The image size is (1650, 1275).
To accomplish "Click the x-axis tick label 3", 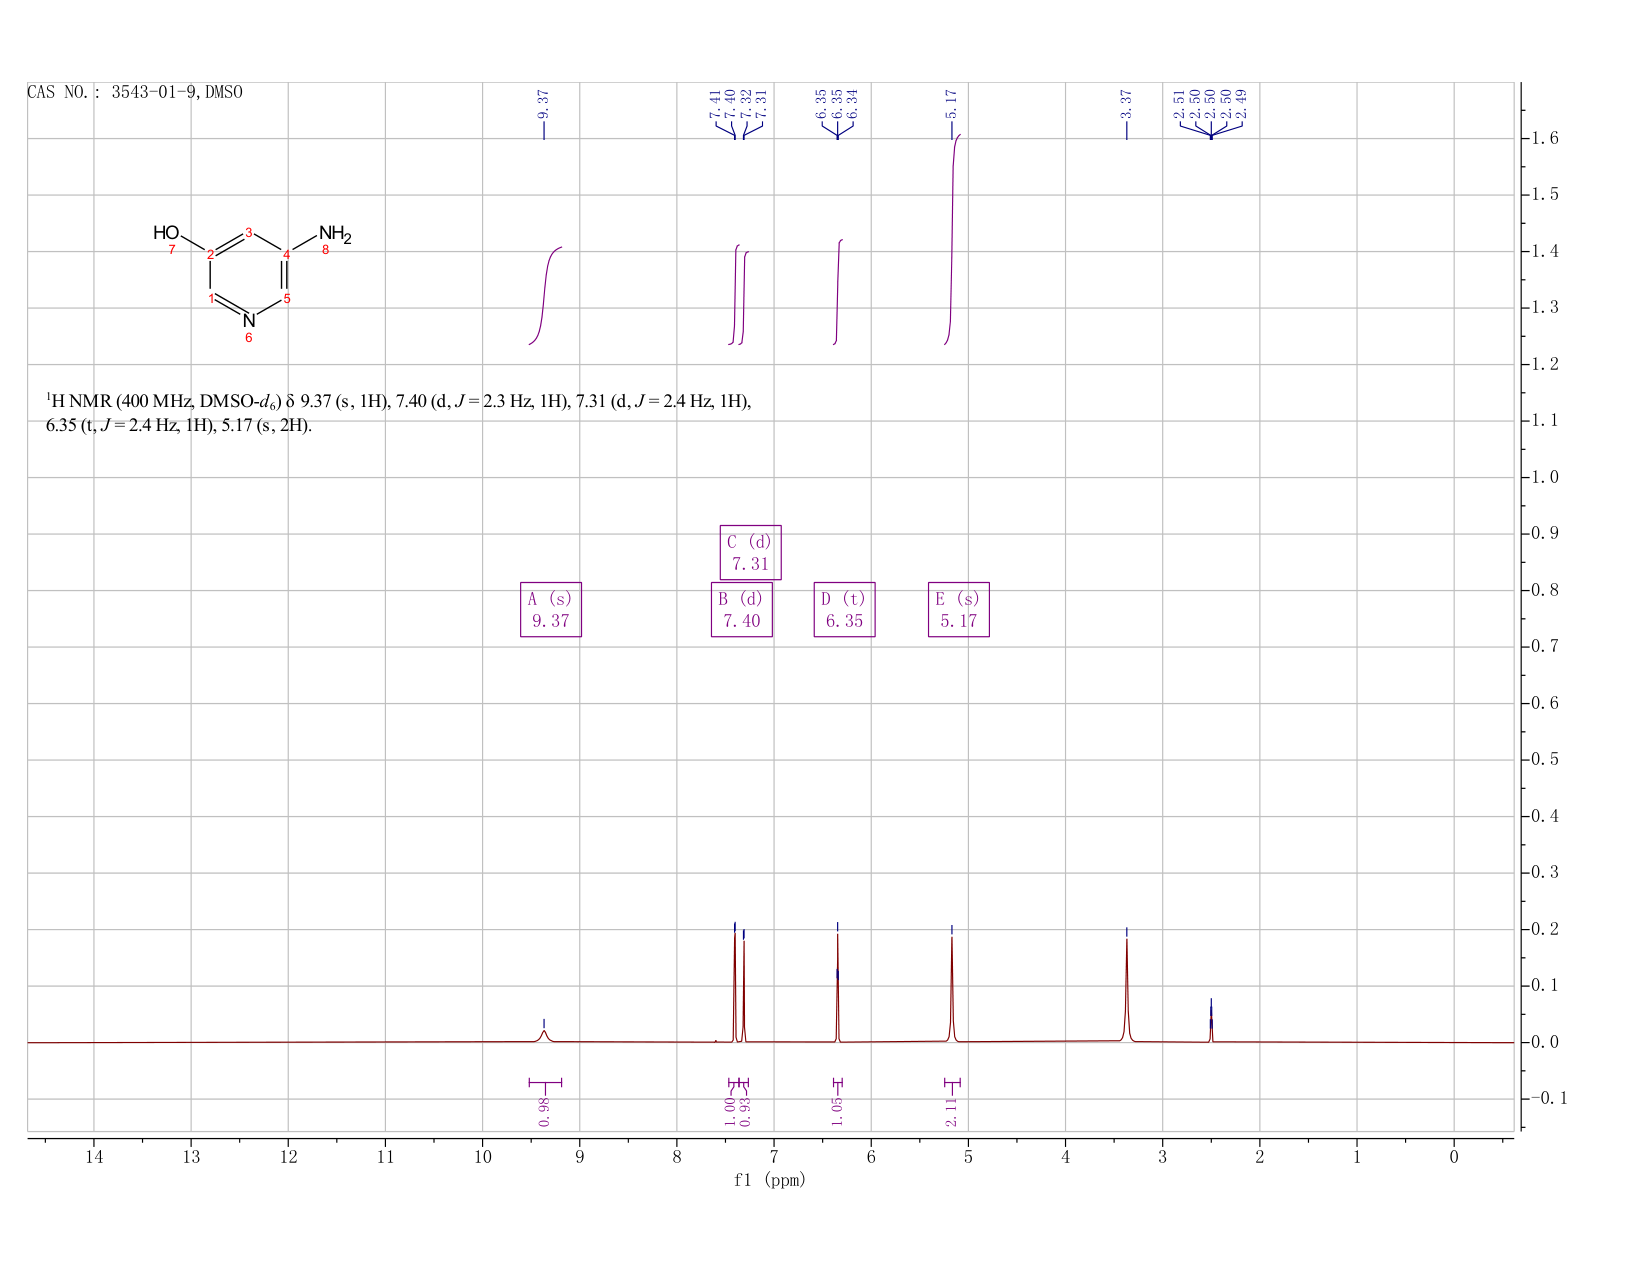I will click(x=1162, y=1157).
